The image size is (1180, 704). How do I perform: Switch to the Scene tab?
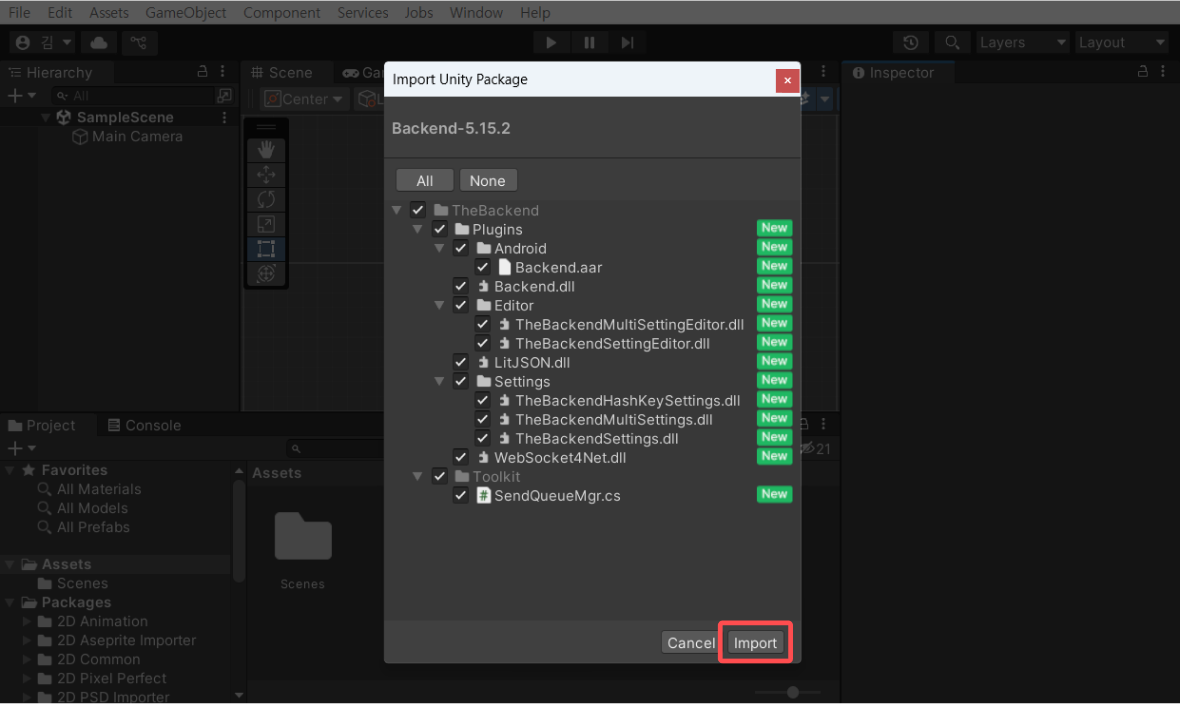(x=283, y=72)
